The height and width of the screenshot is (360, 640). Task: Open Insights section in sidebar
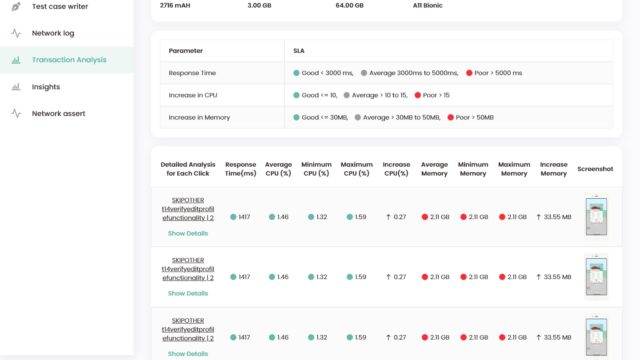tap(46, 87)
